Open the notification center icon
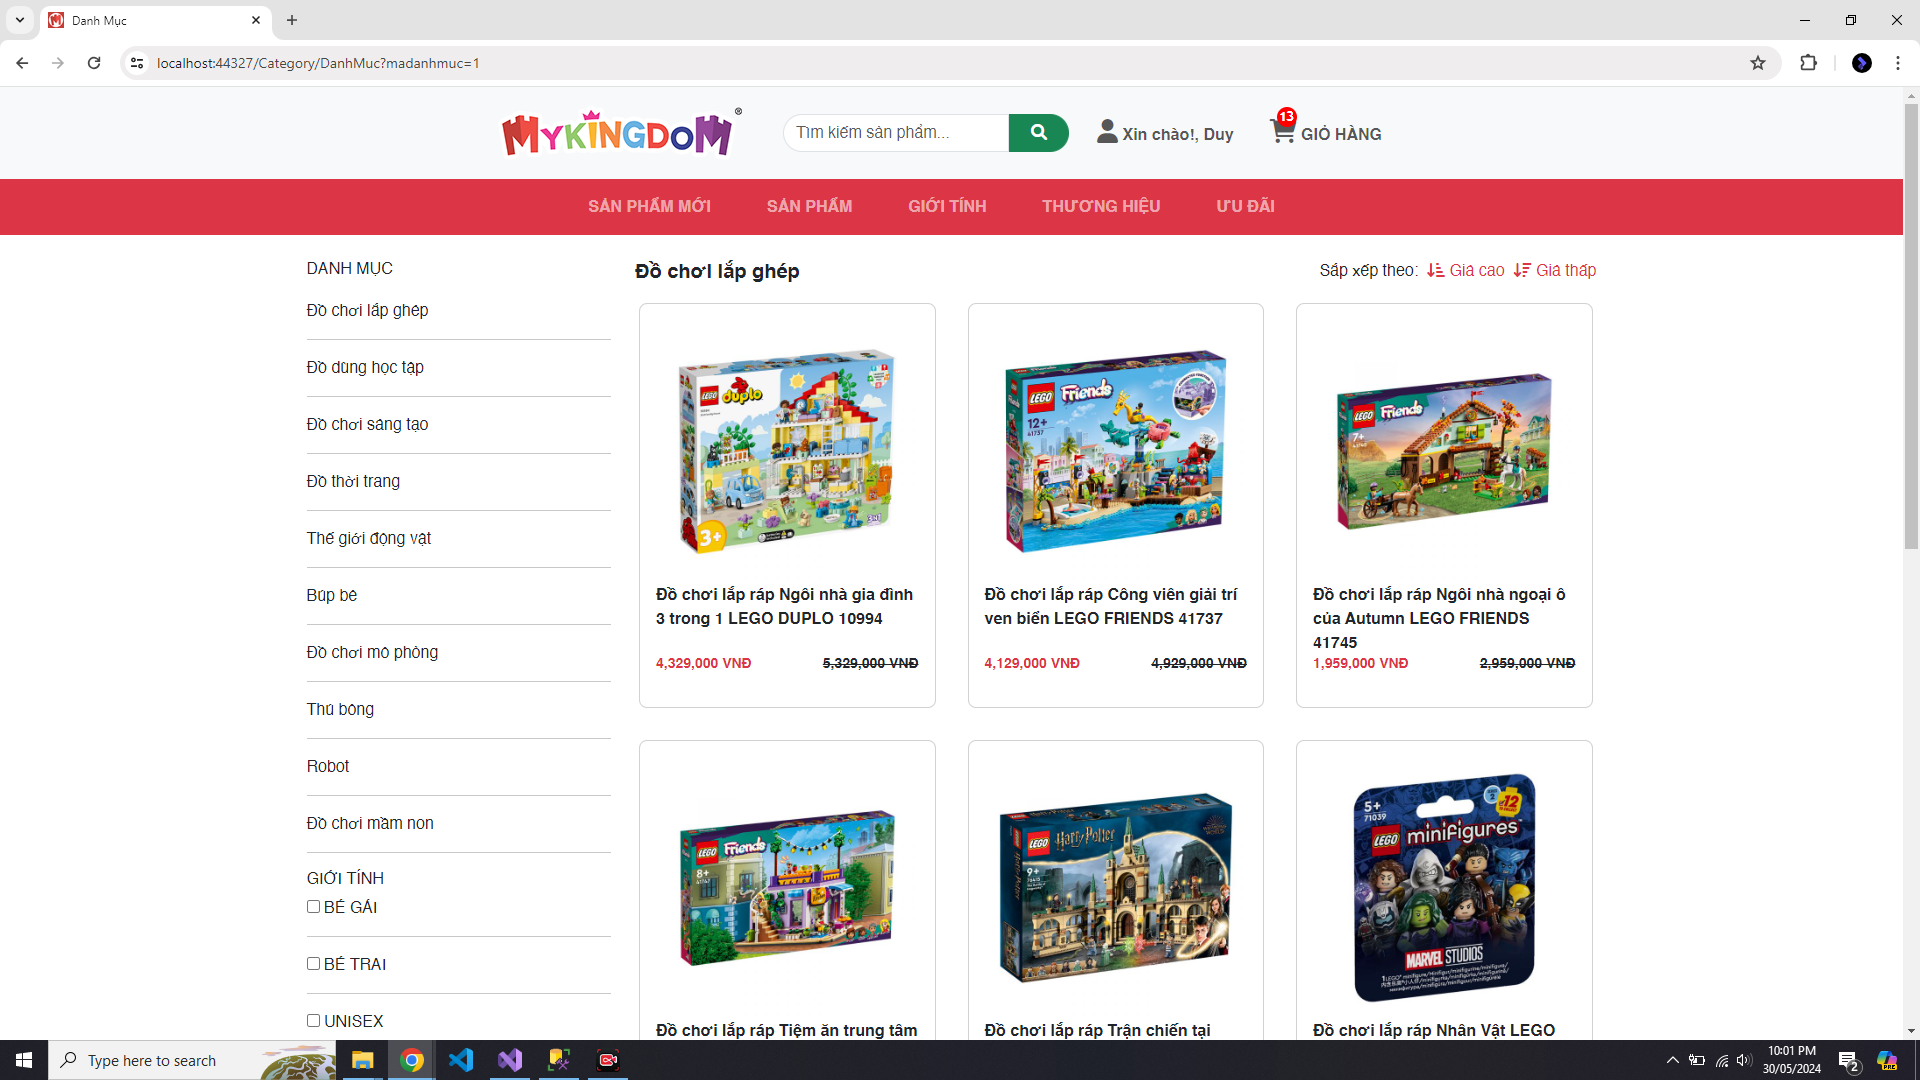This screenshot has height=1080, width=1920. 1848,1061
